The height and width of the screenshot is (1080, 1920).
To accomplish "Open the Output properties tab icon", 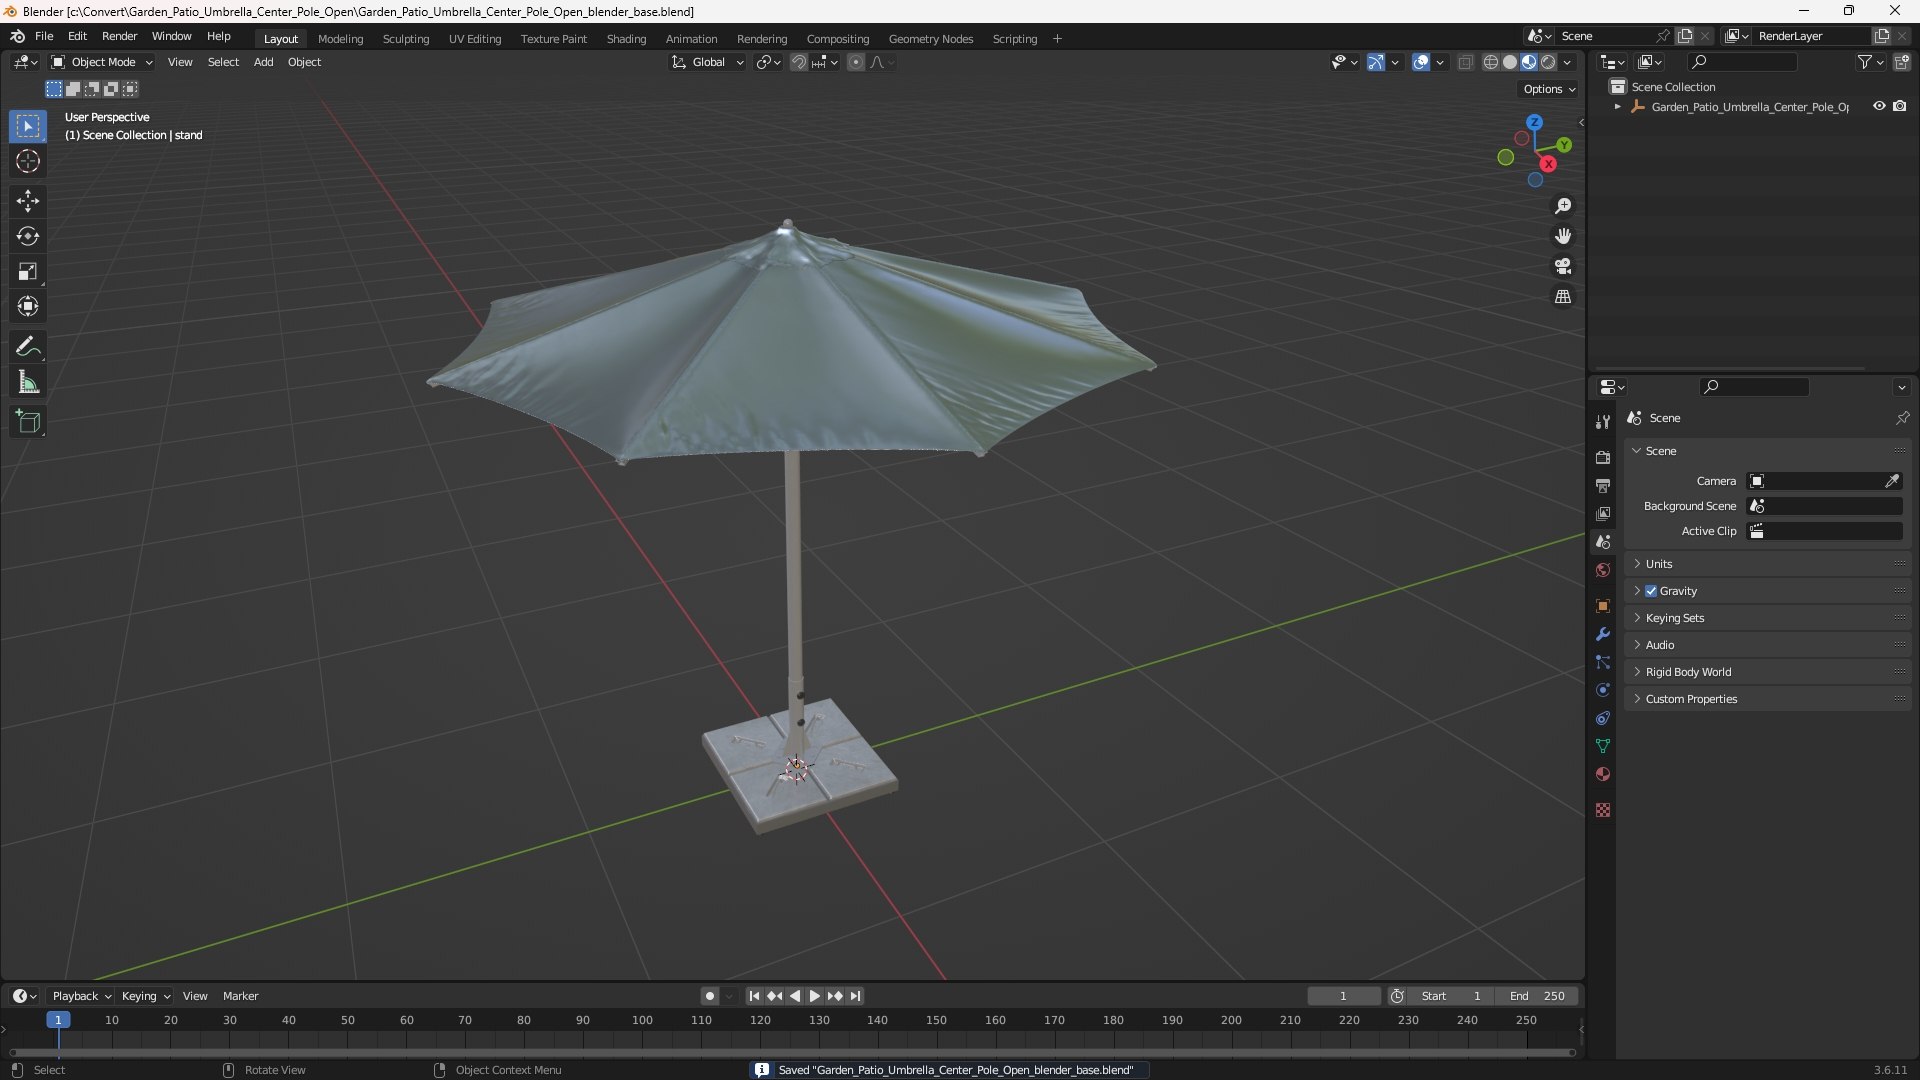I will (x=1603, y=485).
